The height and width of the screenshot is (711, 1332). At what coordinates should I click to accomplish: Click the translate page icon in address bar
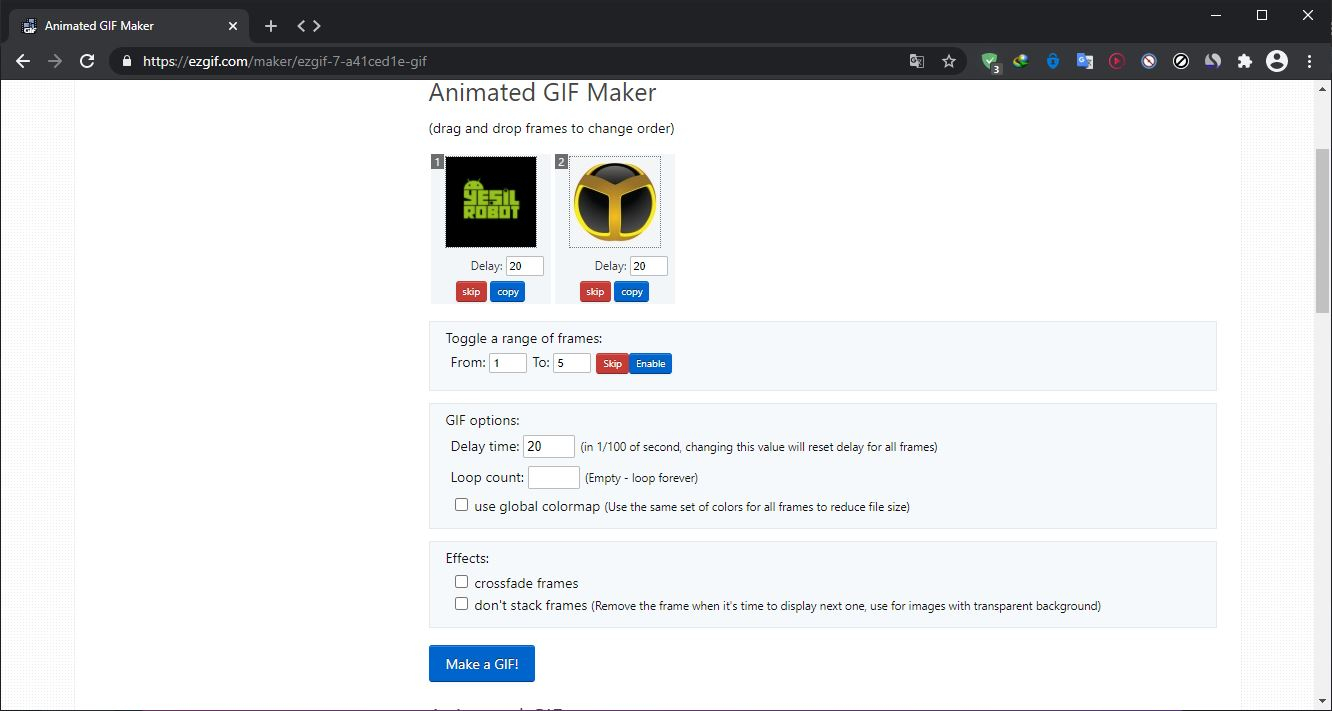pos(916,61)
